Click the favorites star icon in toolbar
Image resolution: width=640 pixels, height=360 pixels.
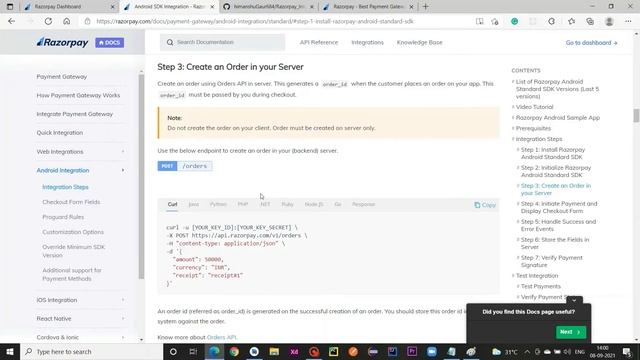(x=571, y=21)
